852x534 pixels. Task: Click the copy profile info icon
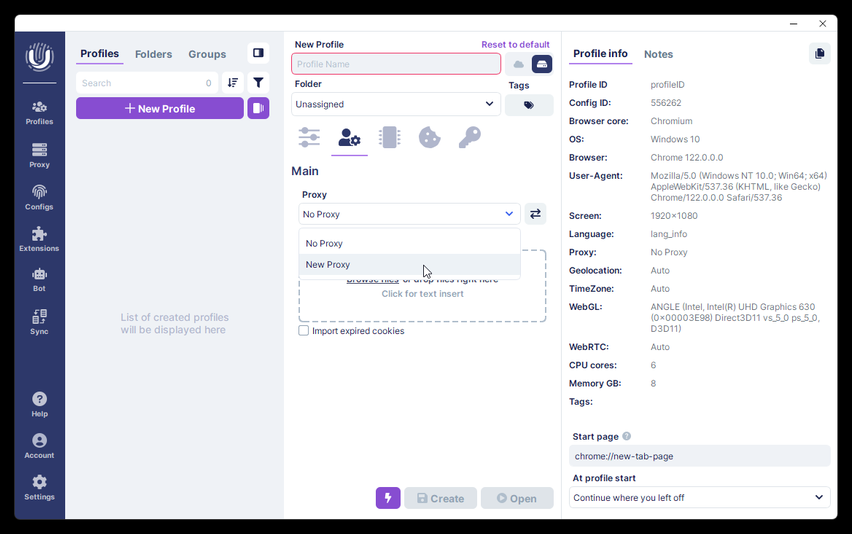819,53
